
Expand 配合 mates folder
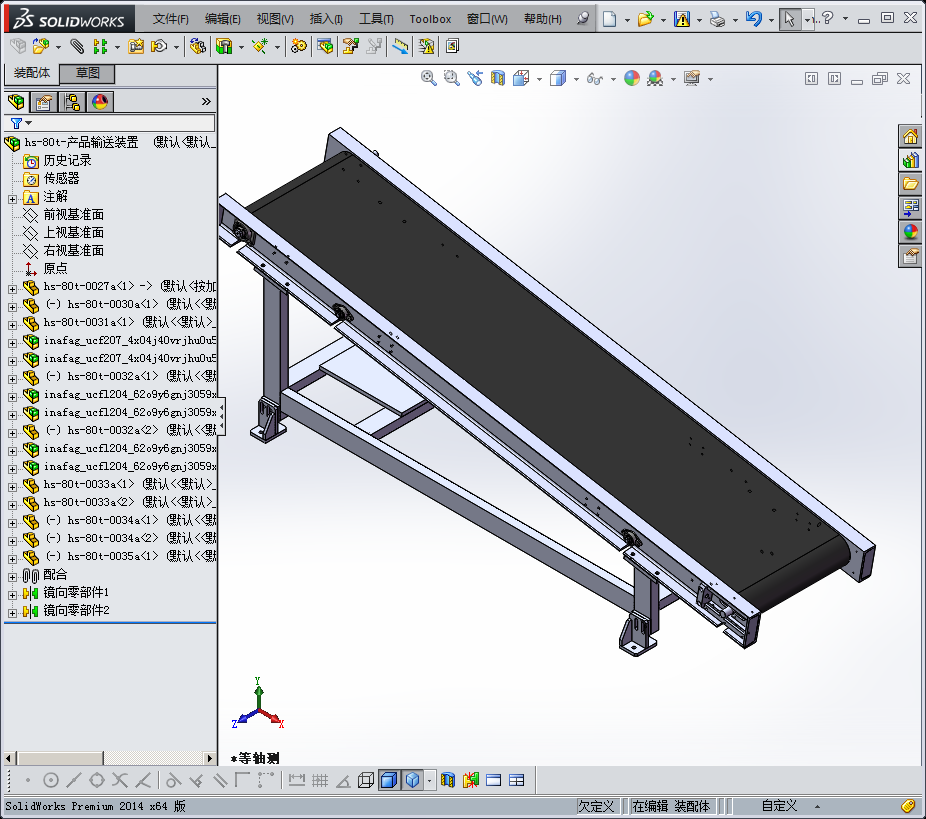pyautogui.click(x=12, y=577)
